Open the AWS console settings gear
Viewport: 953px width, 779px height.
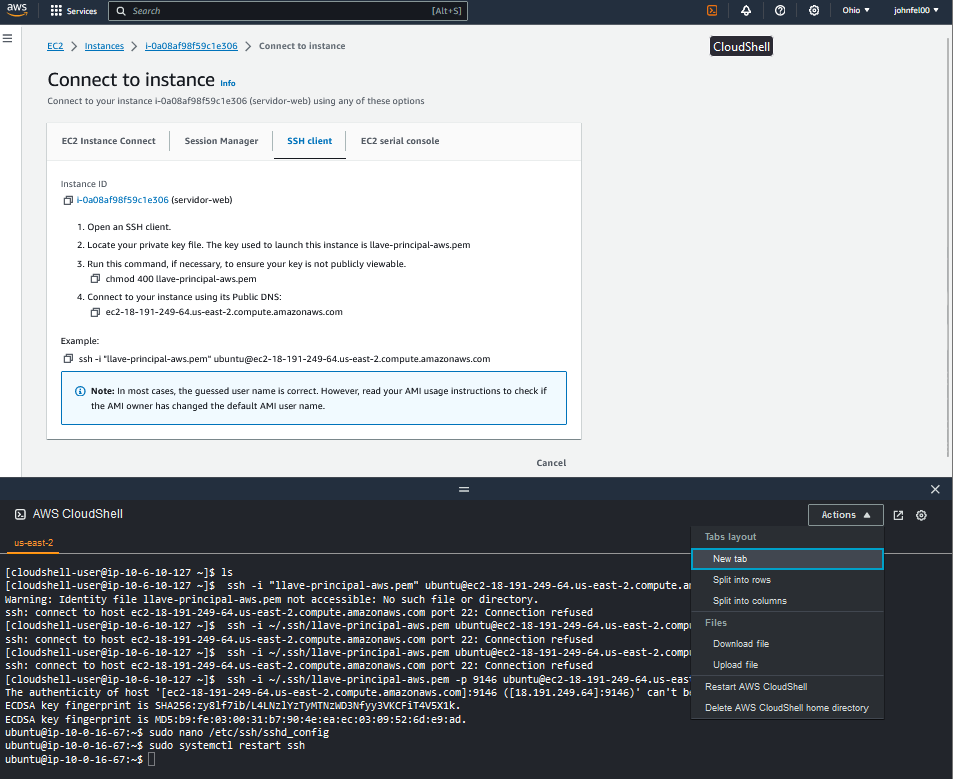(x=814, y=11)
